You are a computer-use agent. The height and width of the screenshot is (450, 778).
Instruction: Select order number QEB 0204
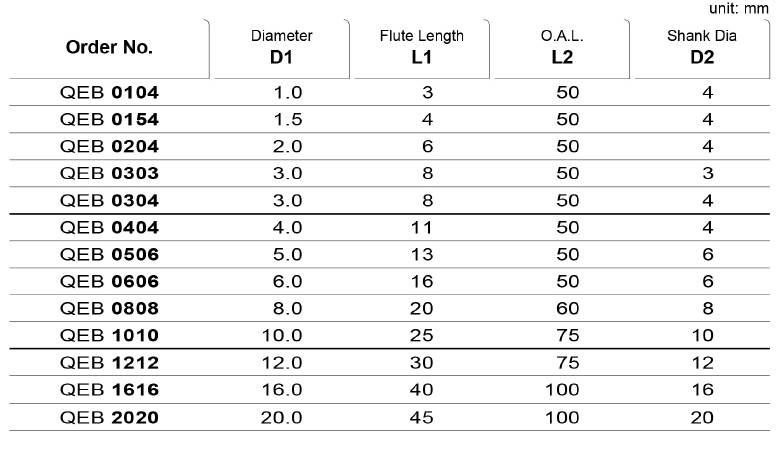pyautogui.click(x=109, y=146)
